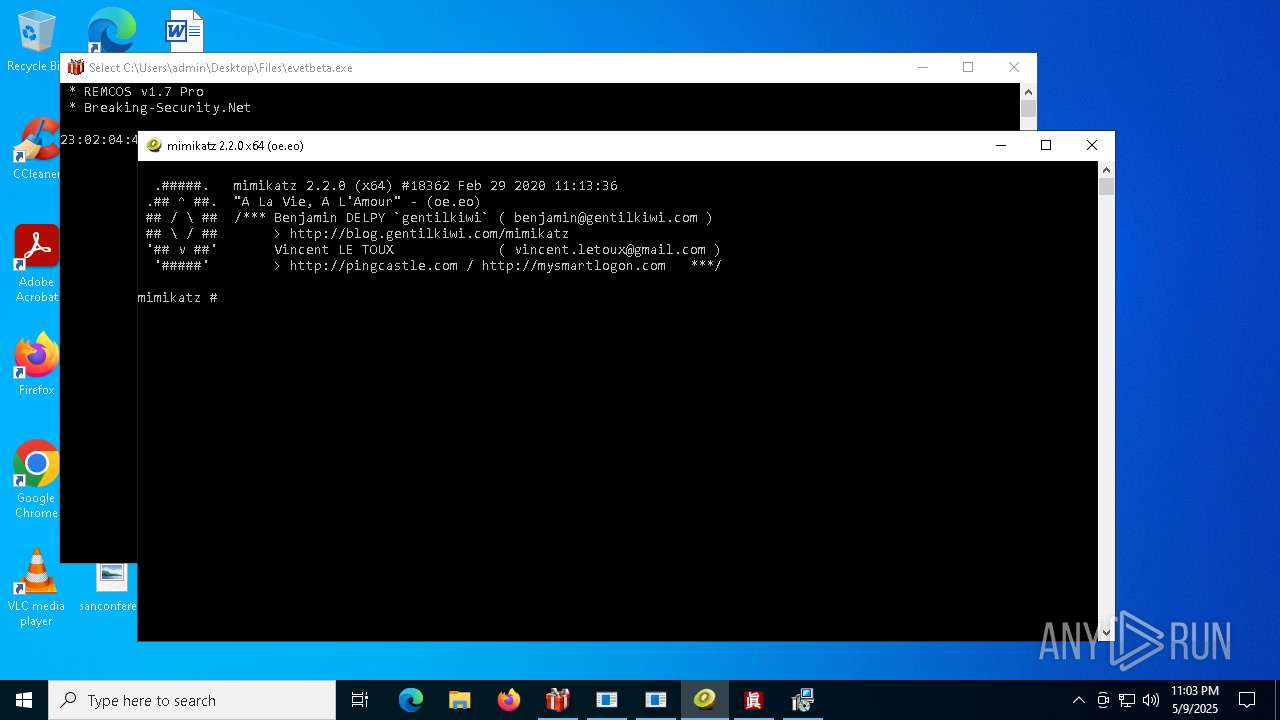Switch to the gift-box app in the taskbar
This screenshot has width=1280, height=720.
point(557,700)
